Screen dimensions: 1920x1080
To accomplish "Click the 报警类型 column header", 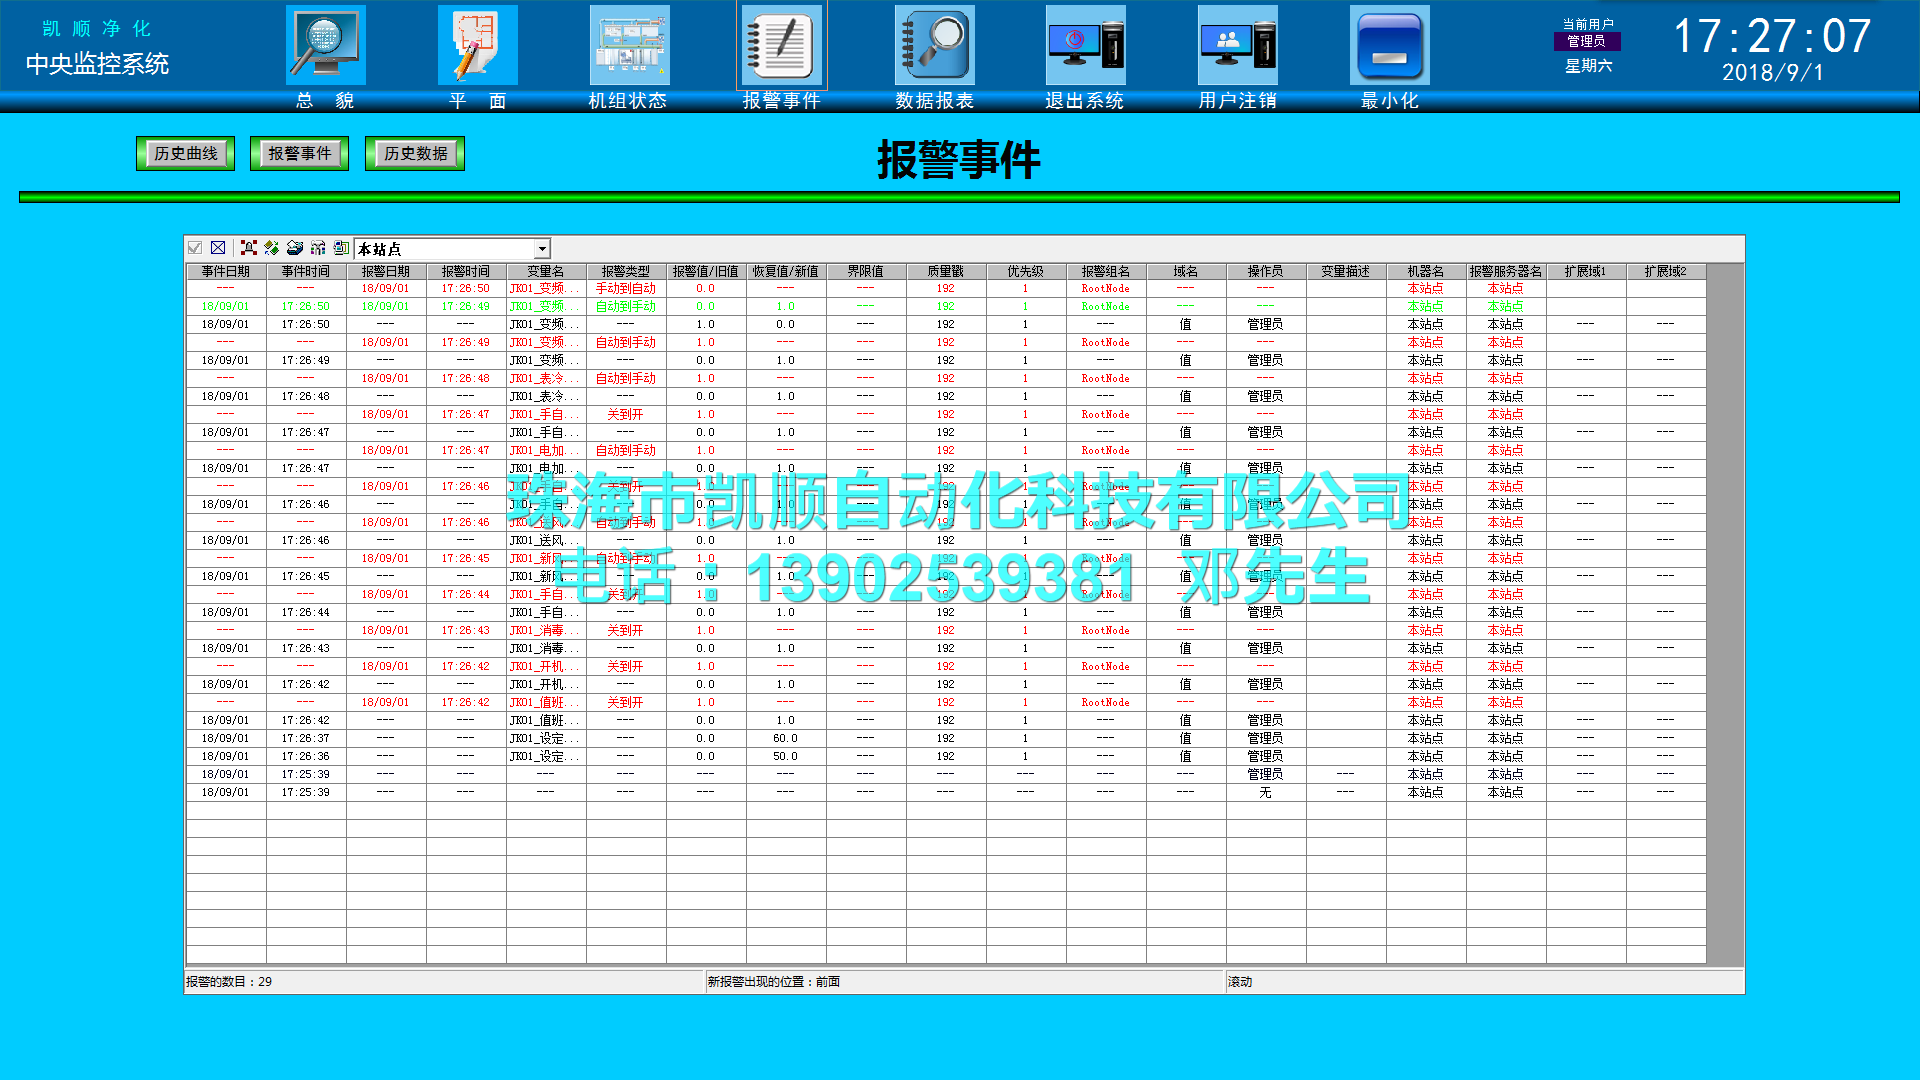I will [626, 271].
